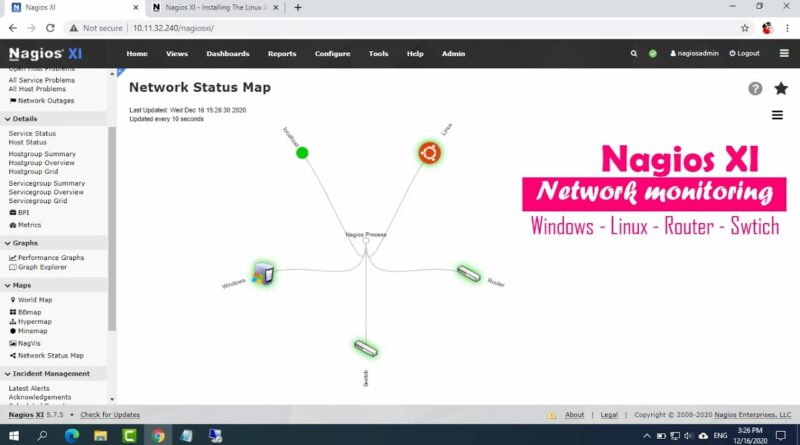Open the help question mark icon

755,89
